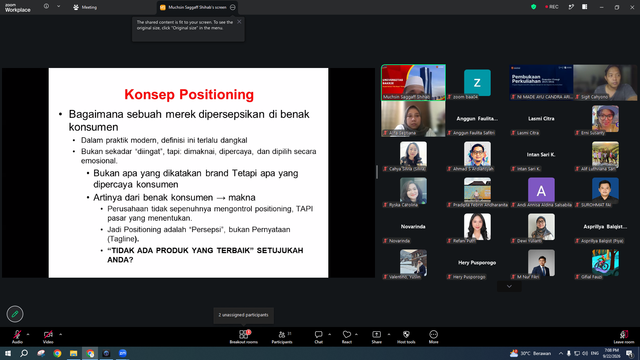This screenshot has height=360, width=640.
Task: Open the Zoom app taskbar icon
Action: pyautogui.click(x=122, y=353)
